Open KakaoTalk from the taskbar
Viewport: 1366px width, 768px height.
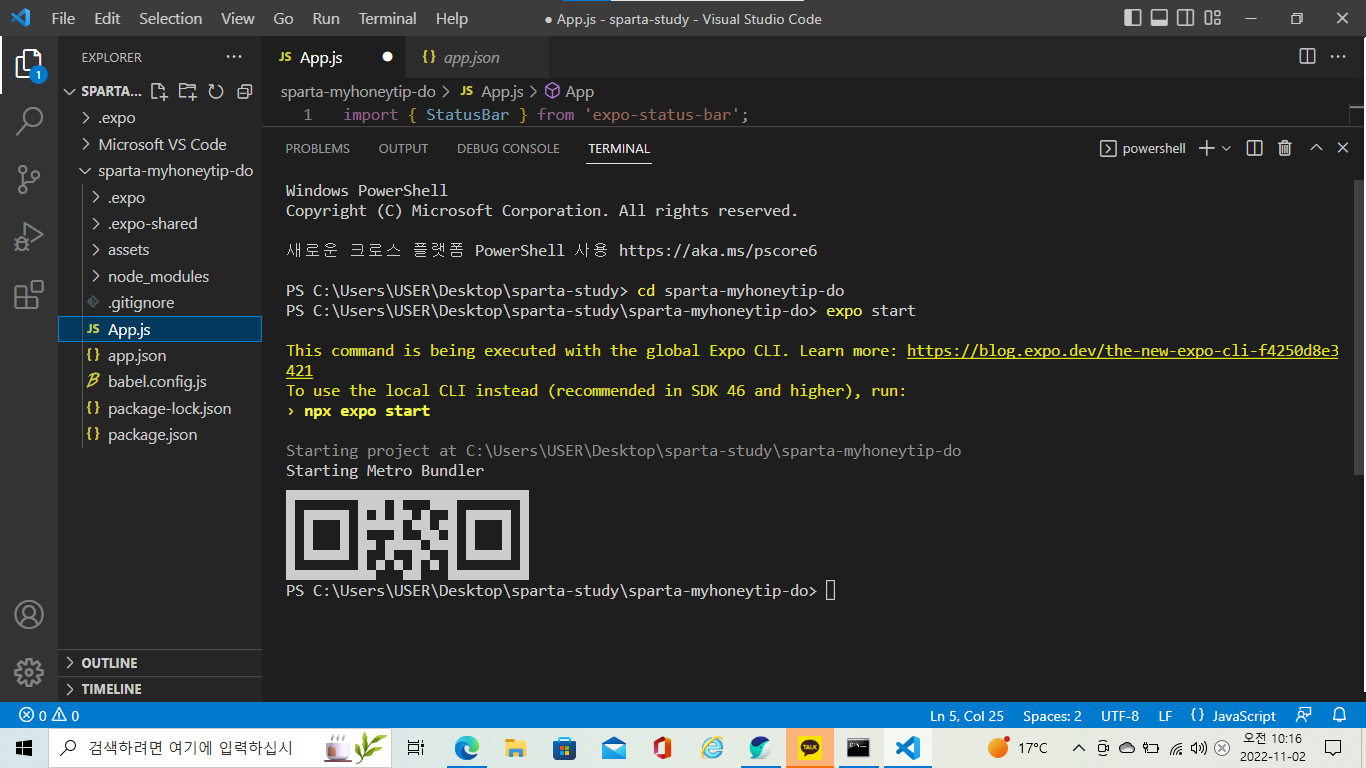pyautogui.click(x=810, y=747)
